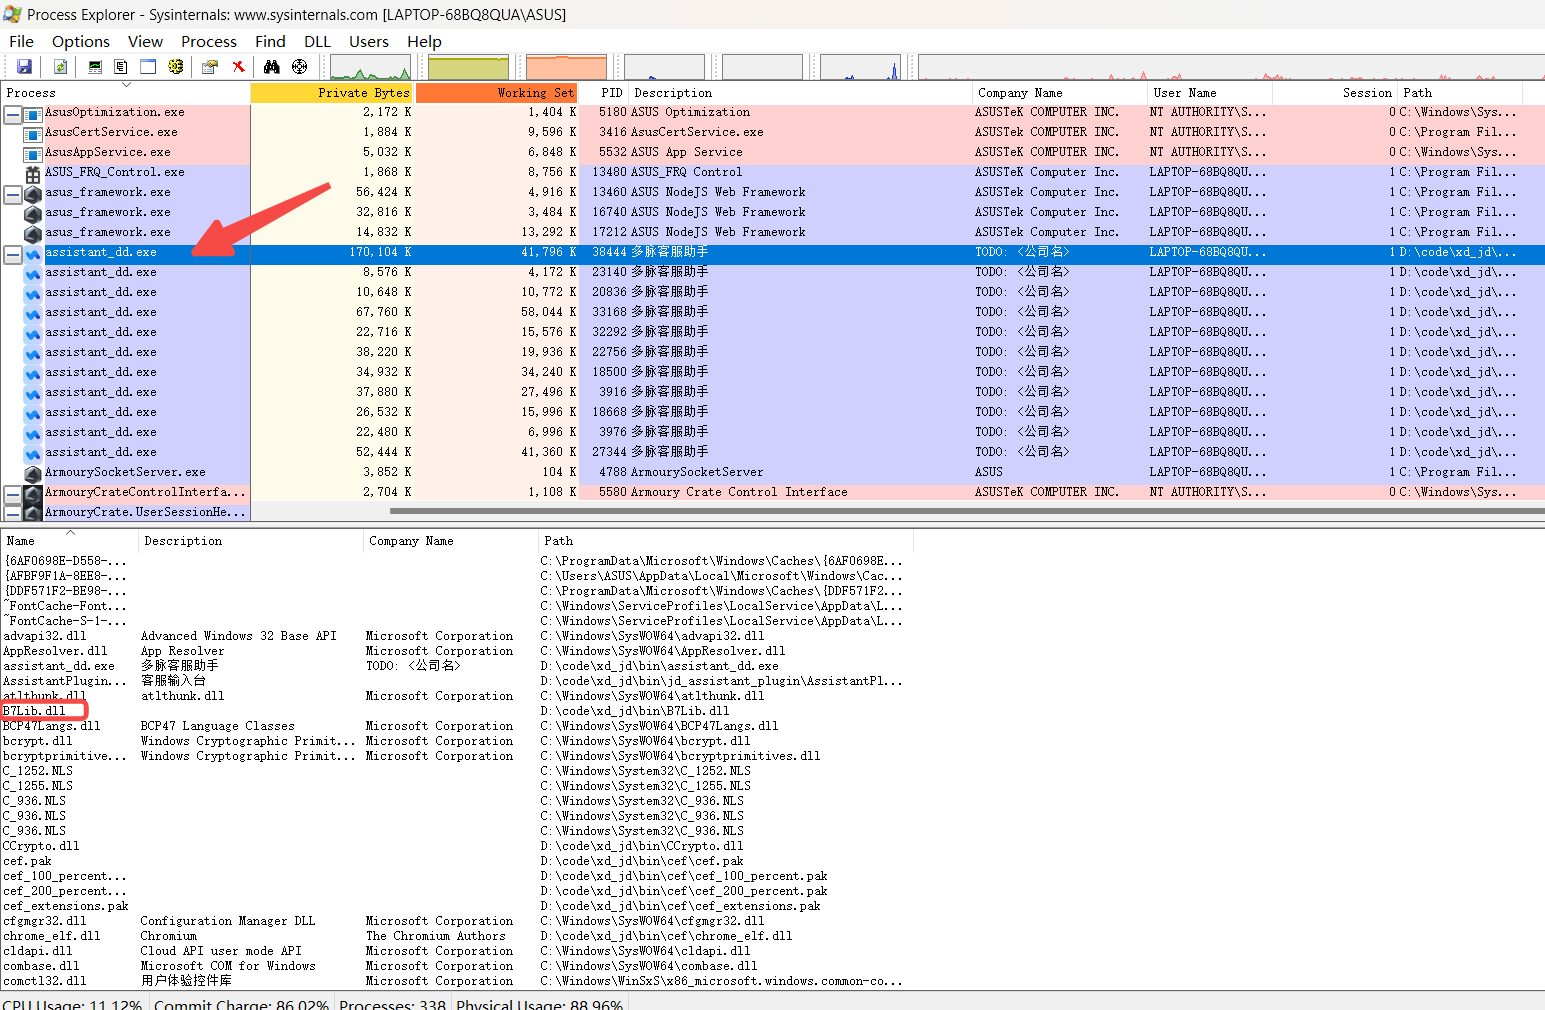Open the Process menu
This screenshot has width=1545, height=1010.
(209, 41)
